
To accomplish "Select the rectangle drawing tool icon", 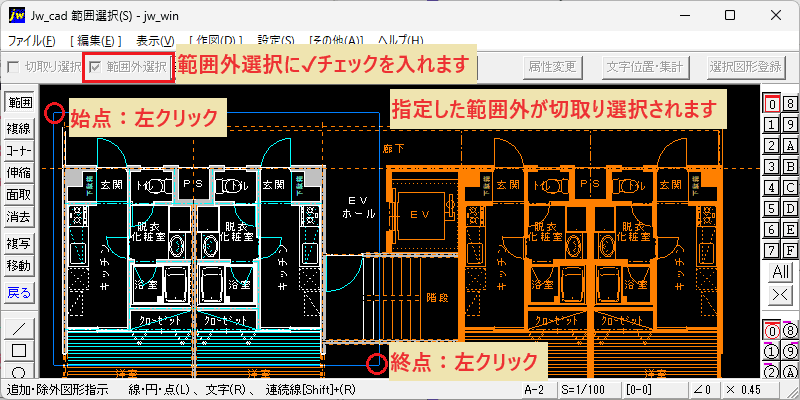I will 19,350.
